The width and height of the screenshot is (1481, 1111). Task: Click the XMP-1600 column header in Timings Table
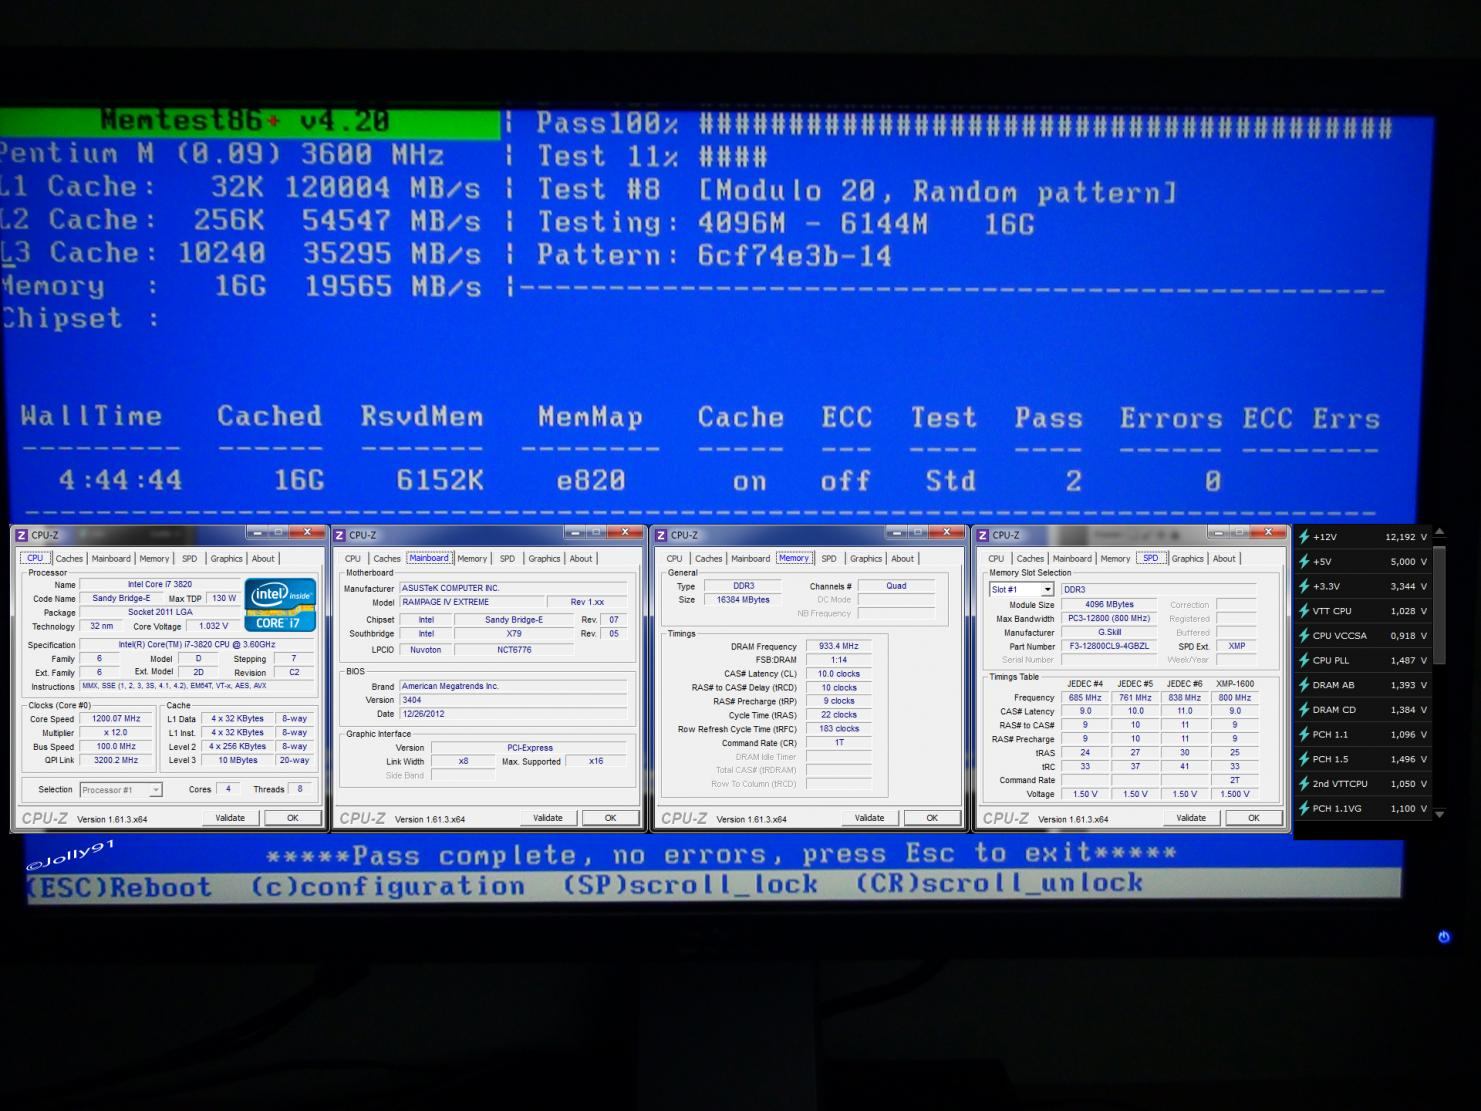pyautogui.click(x=1235, y=684)
